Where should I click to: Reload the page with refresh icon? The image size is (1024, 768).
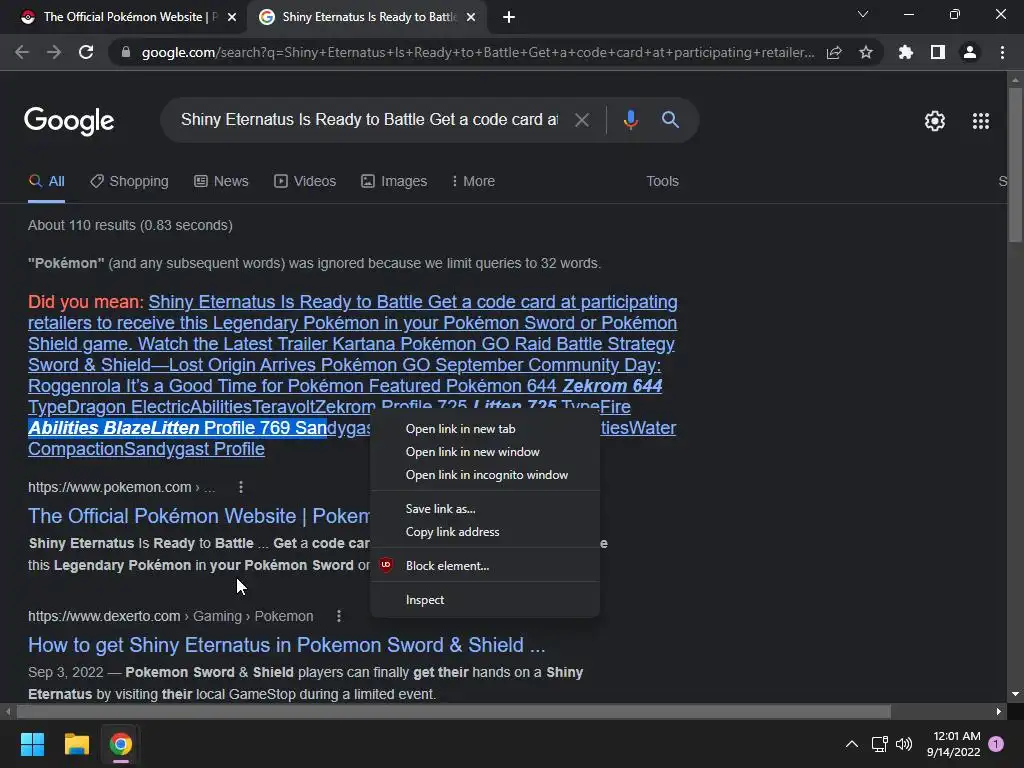(x=86, y=52)
